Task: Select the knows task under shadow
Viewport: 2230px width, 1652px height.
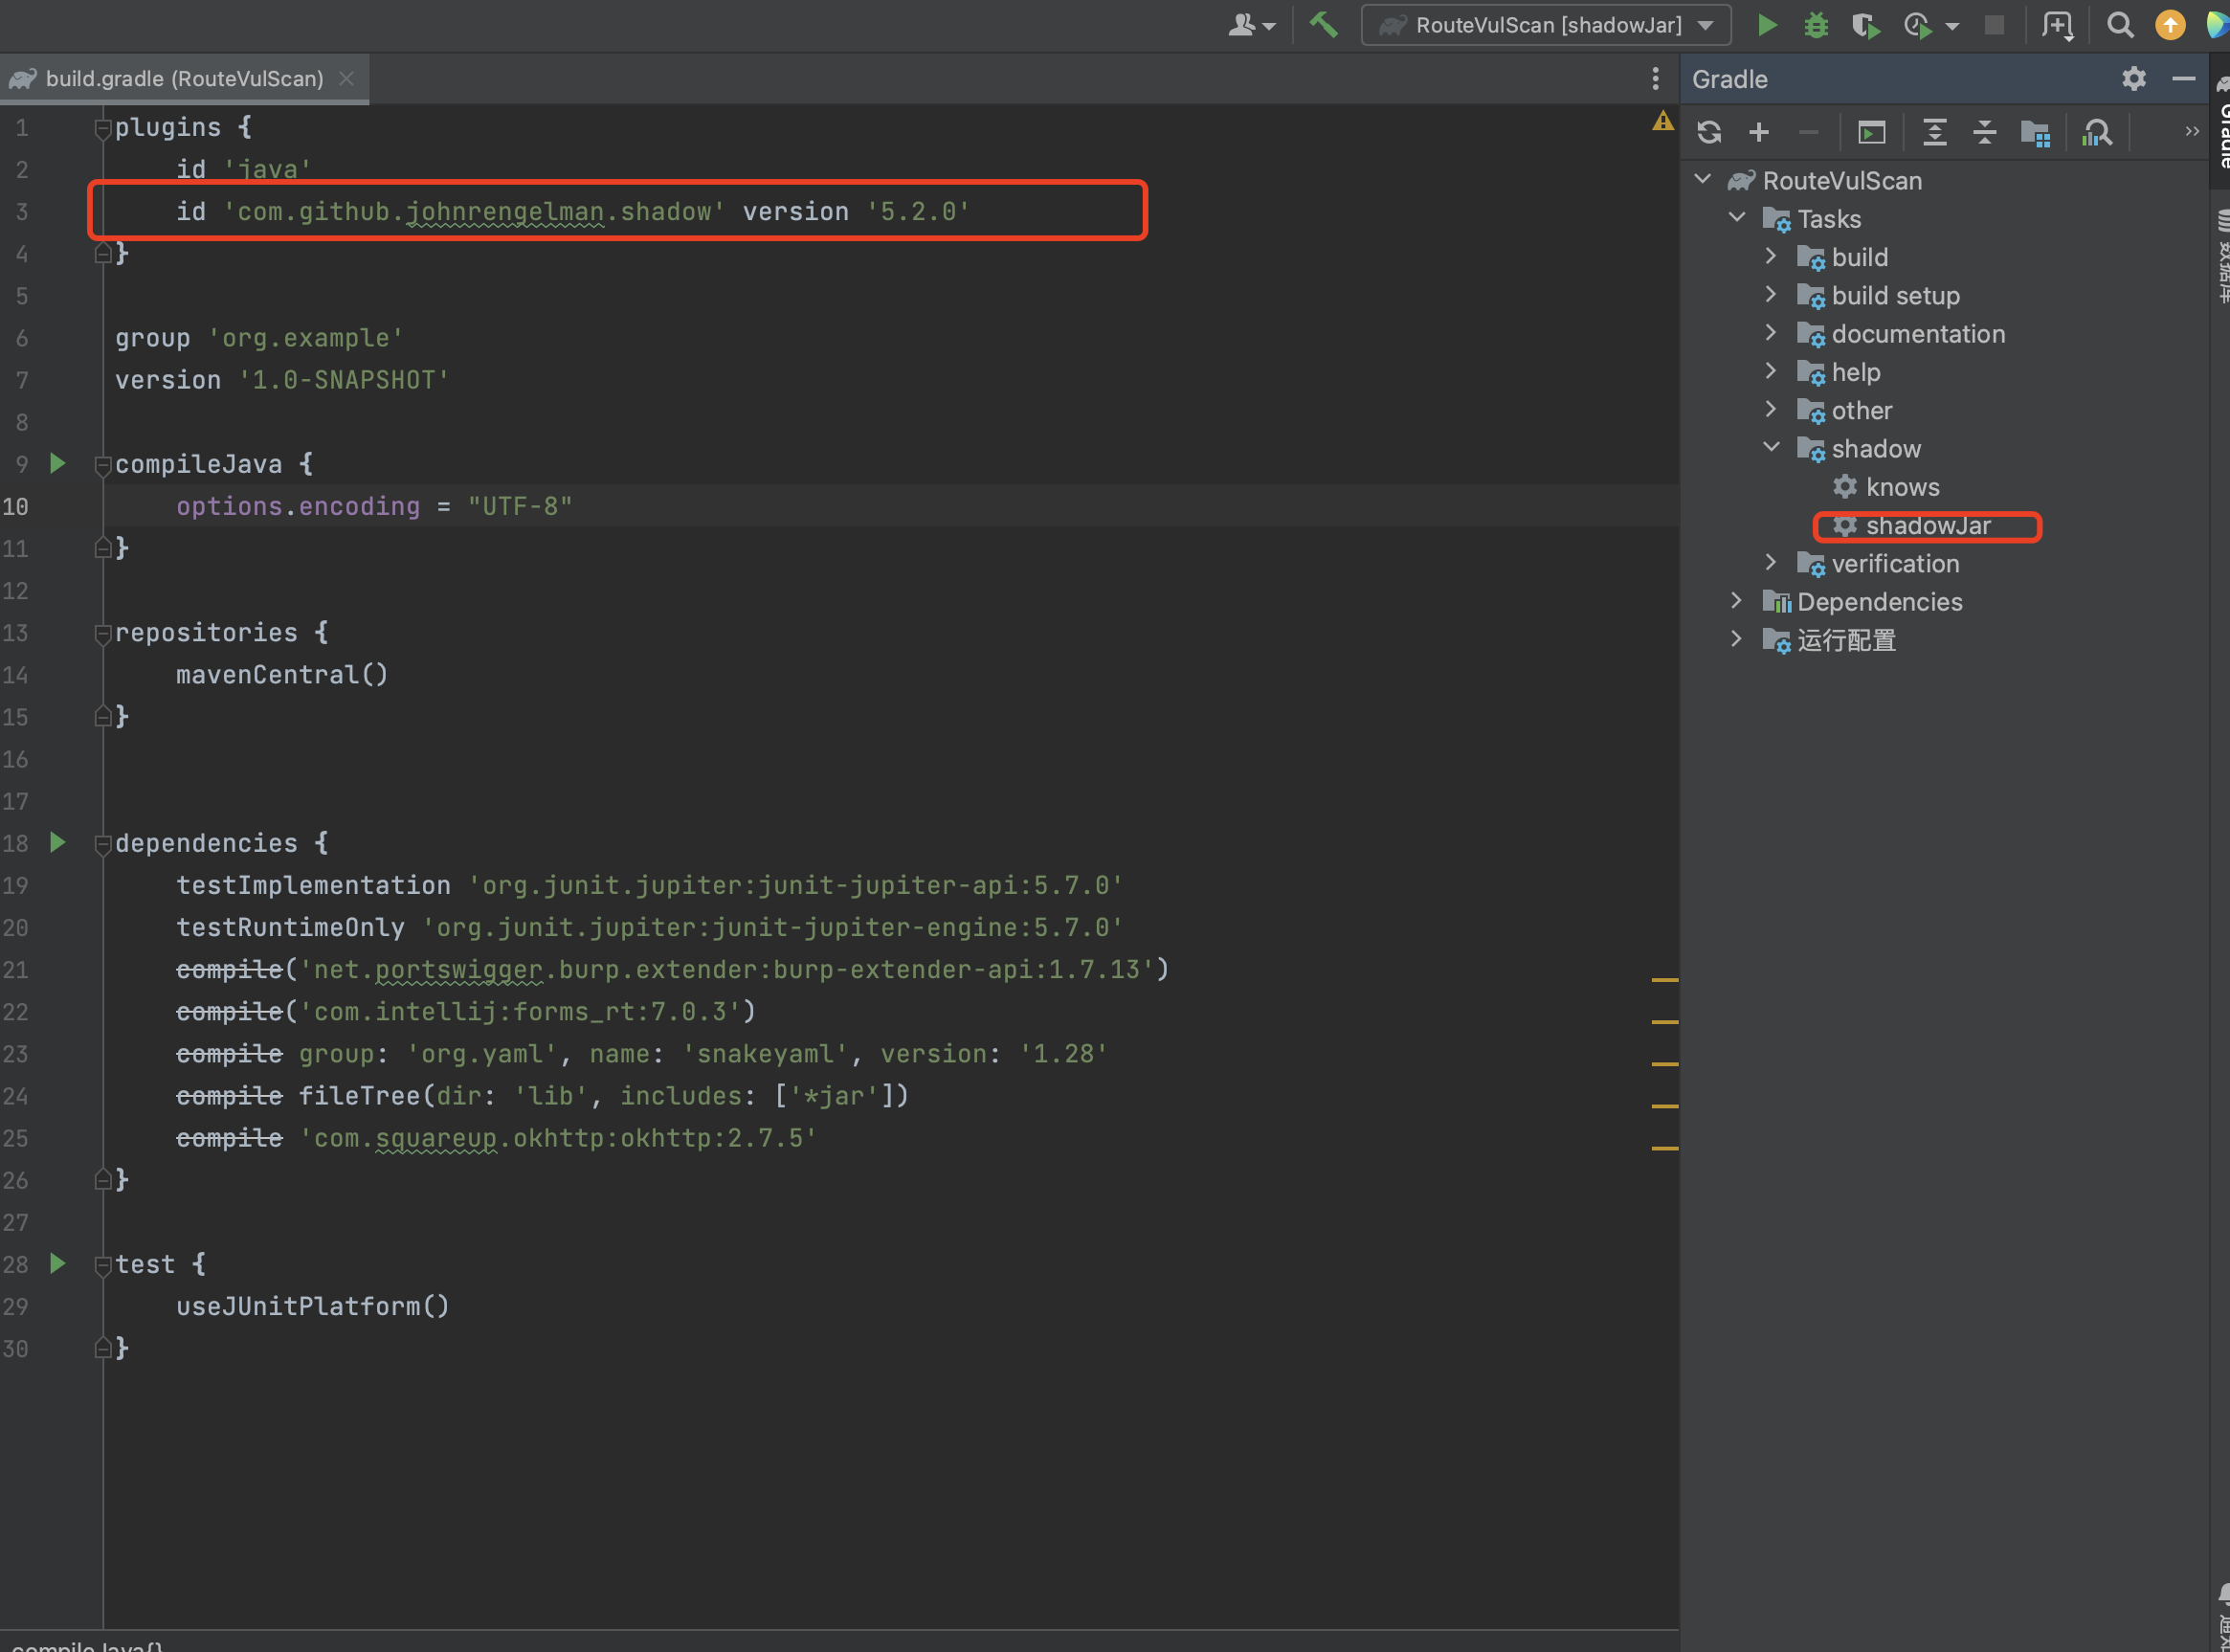Action: tap(1902, 487)
